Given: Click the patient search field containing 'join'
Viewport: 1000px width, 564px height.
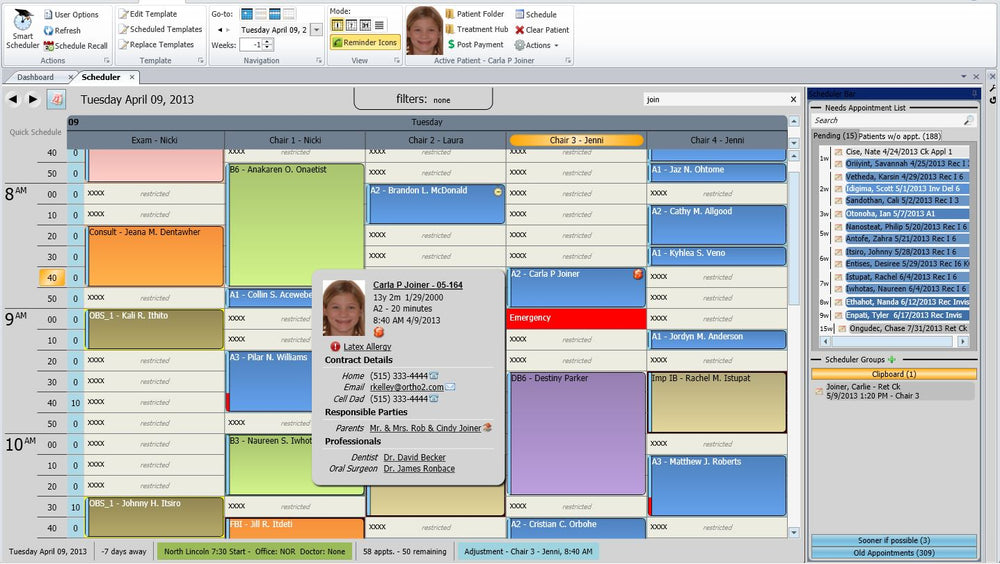Looking at the screenshot, I should [x=714, y=100].
